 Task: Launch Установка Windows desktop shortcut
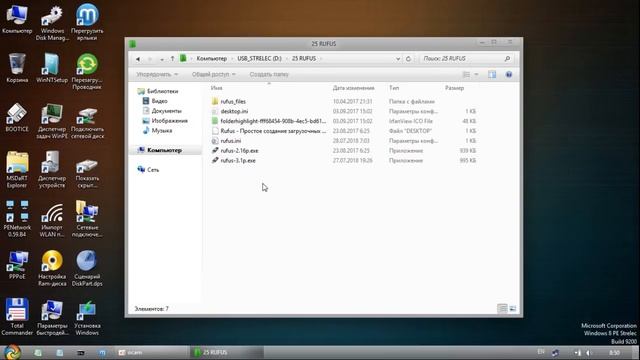pos(87,317)
